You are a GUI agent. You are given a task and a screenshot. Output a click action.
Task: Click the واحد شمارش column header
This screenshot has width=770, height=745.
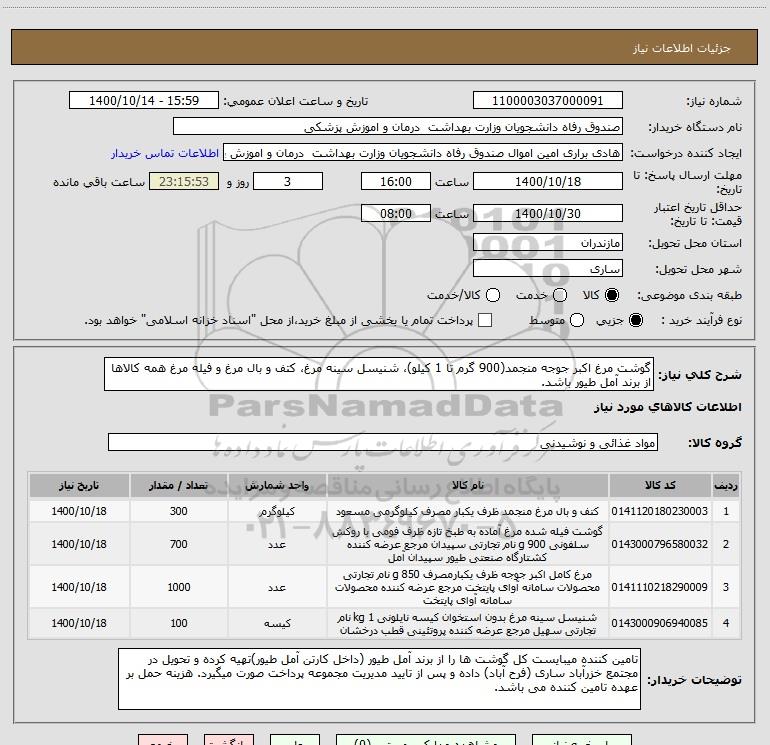277,486
